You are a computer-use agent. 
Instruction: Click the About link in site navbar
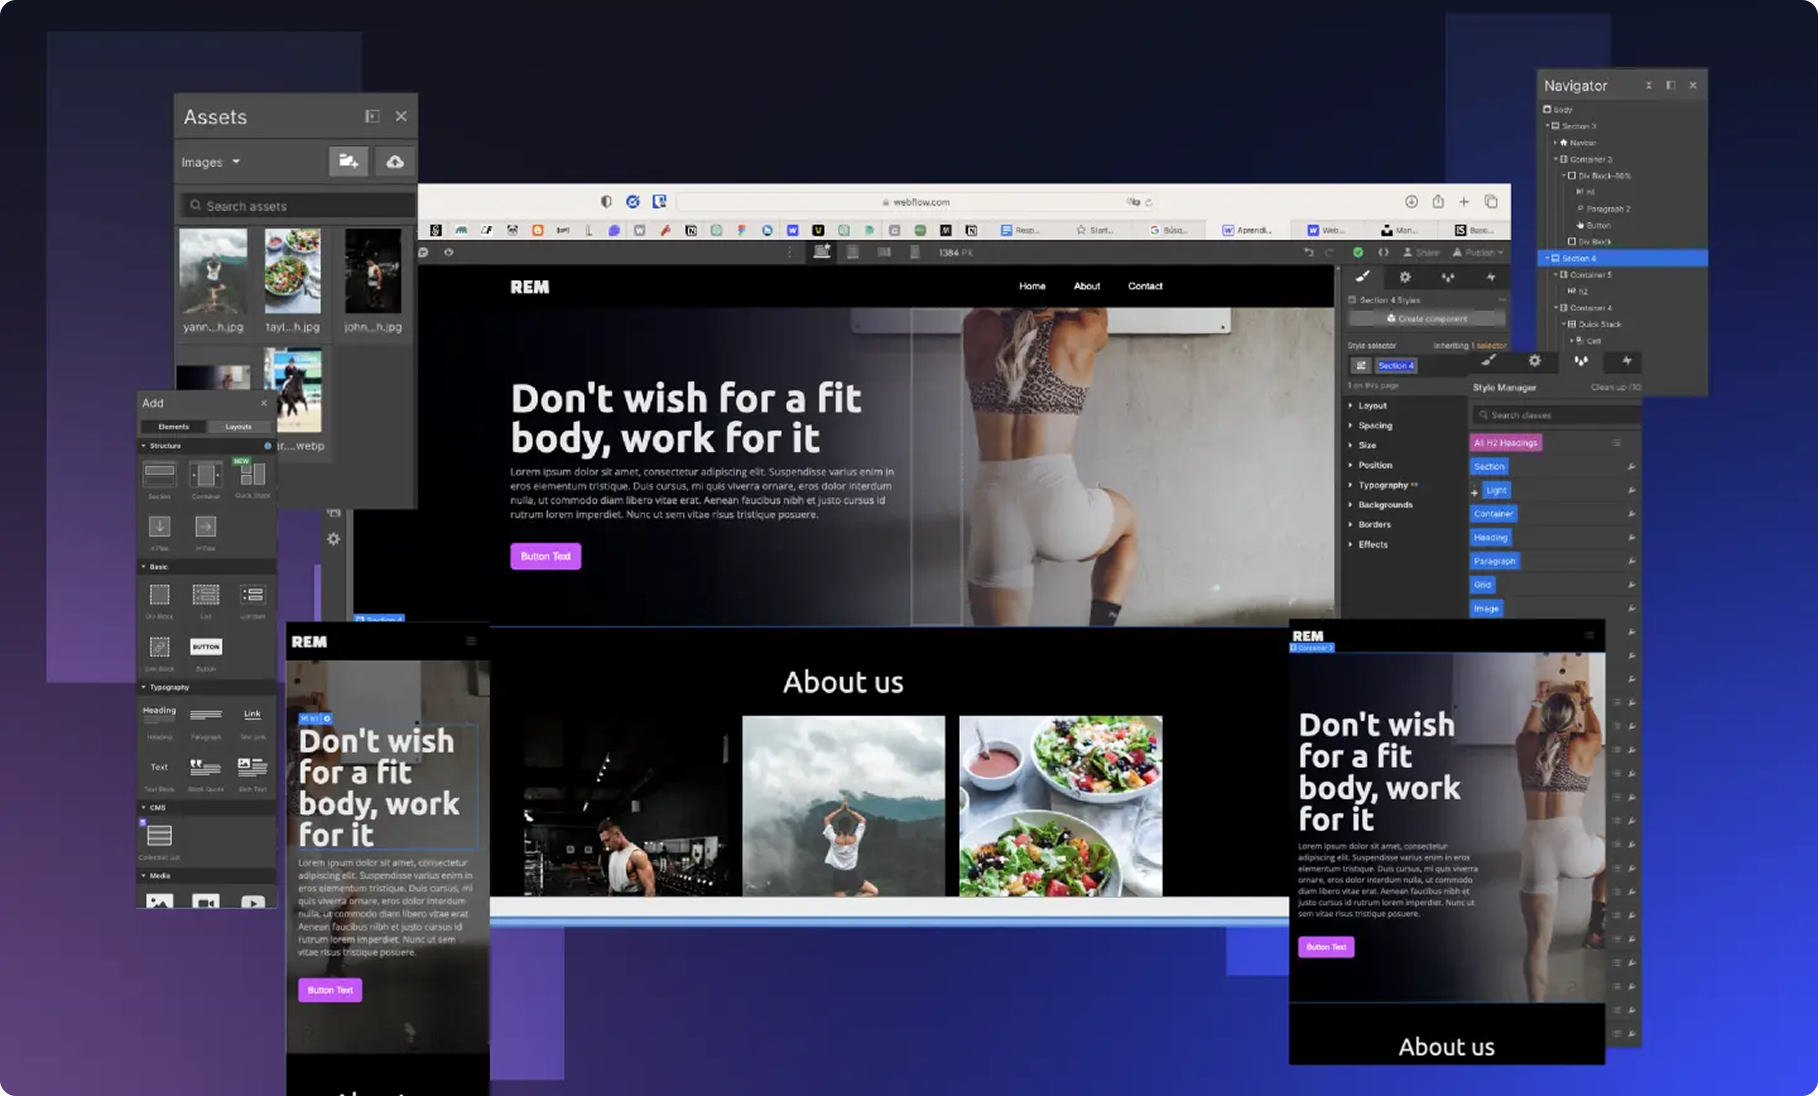pos(1086,286)
